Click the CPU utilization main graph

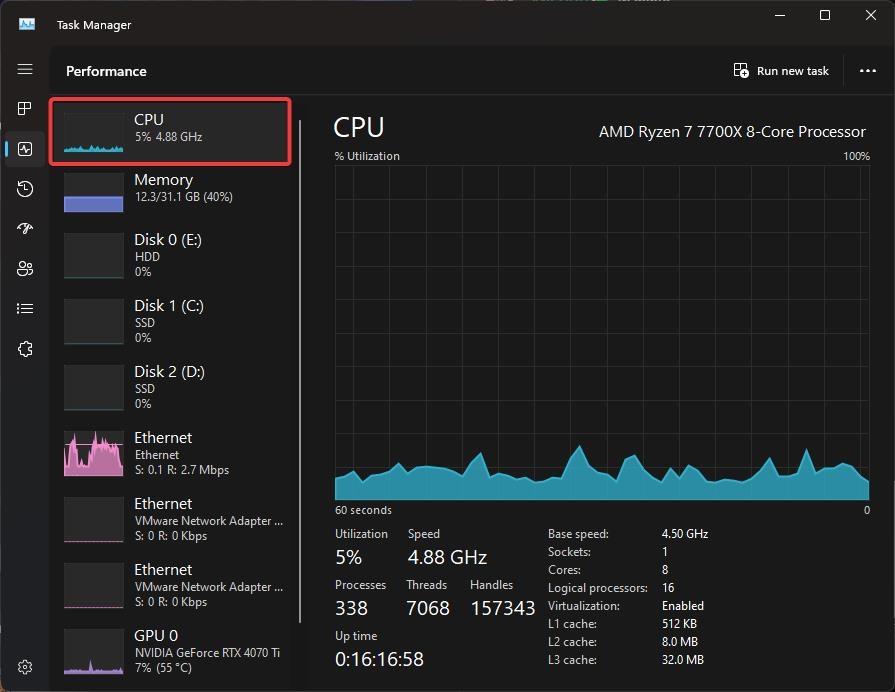pyautogui.click(x=602, y=333)
